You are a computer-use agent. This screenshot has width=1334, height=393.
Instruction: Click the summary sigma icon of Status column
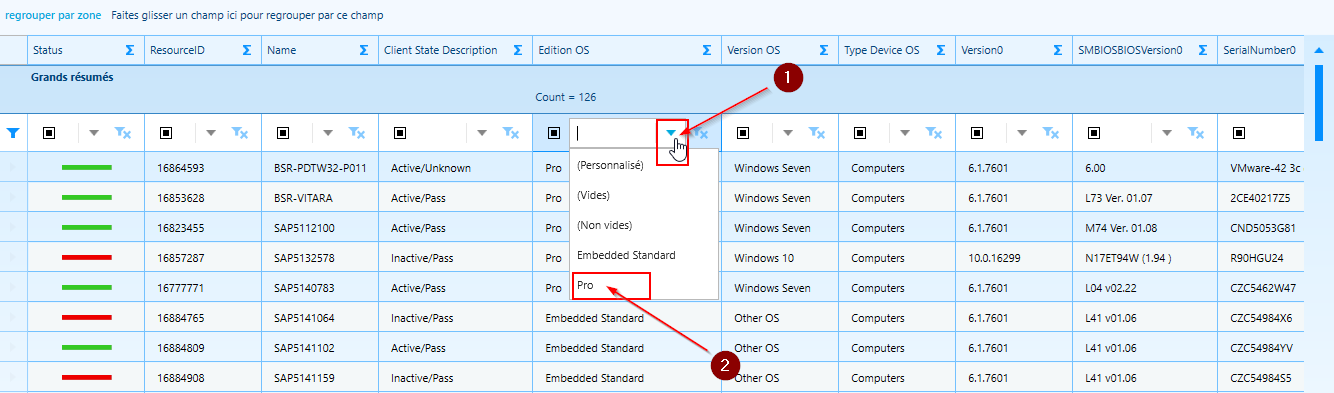point(130,50)
